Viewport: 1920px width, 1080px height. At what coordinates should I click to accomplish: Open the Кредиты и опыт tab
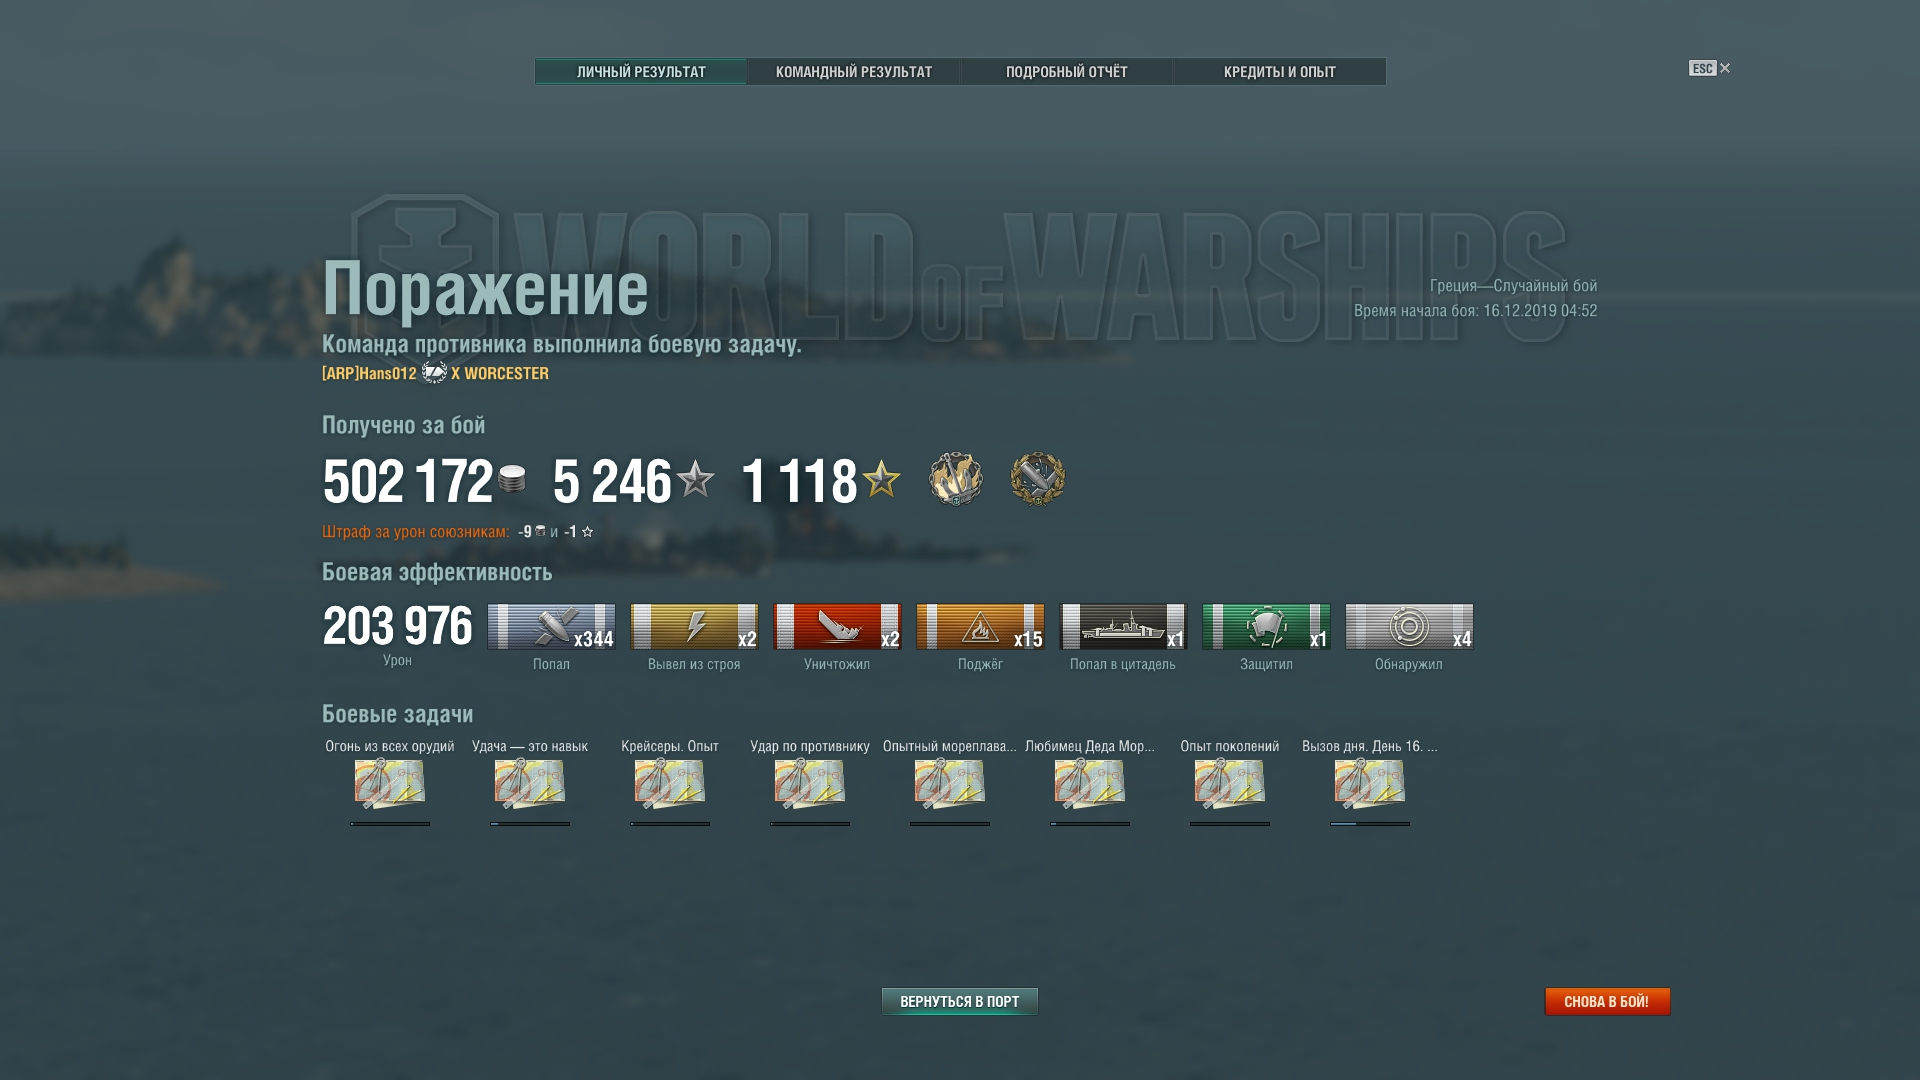pyautogui.click(x=1279, y=72)
